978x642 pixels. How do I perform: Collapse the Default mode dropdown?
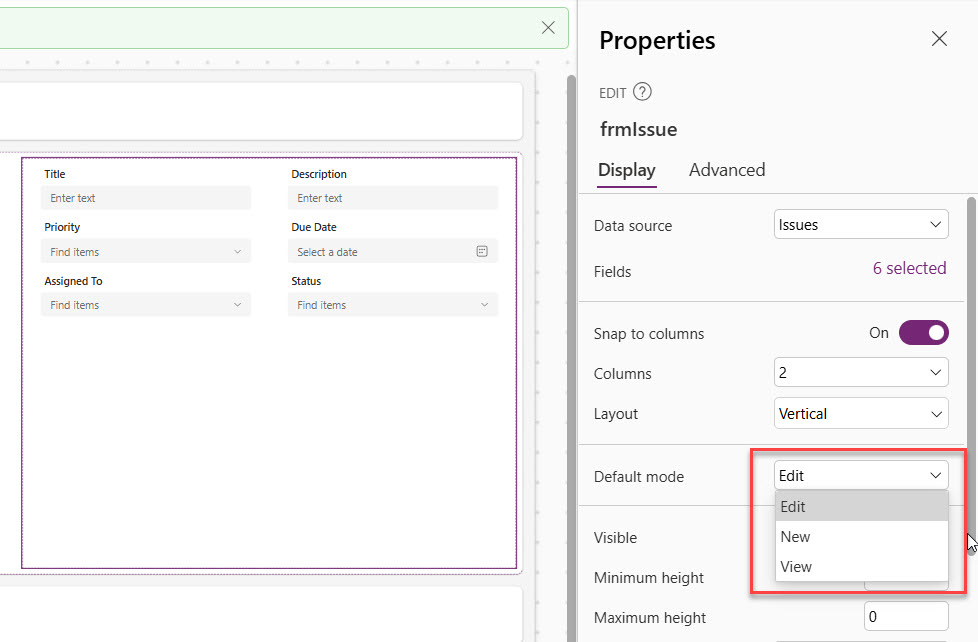coord(861,475)
